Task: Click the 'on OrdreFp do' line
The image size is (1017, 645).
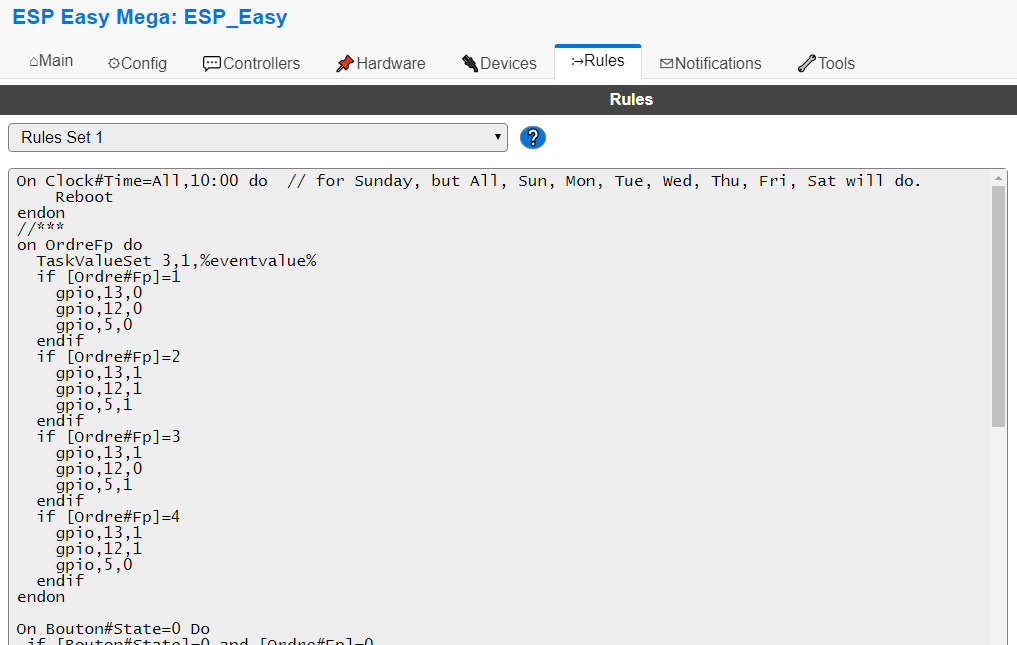Action: click(80, 245)
